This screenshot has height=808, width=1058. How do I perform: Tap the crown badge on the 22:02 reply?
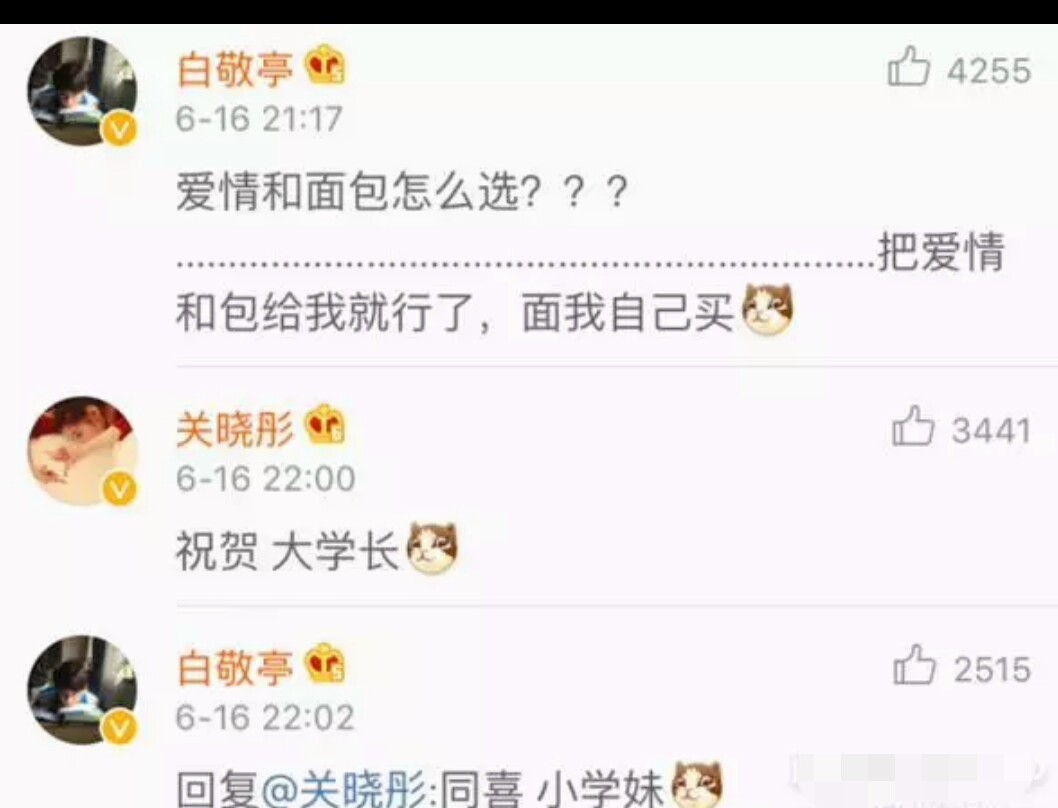click(325, 664)
